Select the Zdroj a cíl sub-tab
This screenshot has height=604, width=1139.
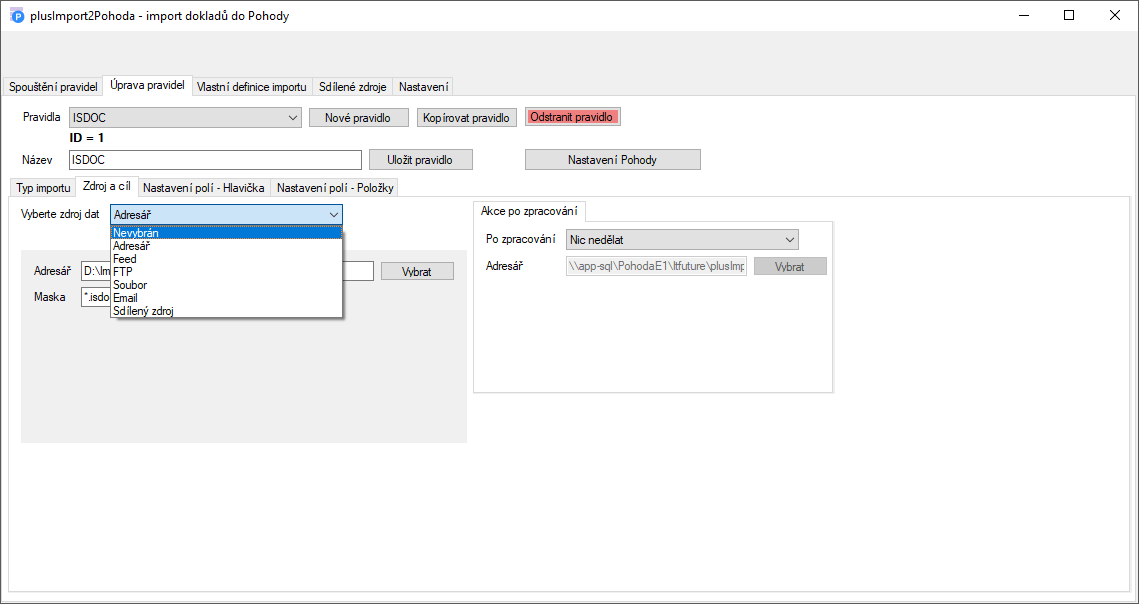pos(107,186)
